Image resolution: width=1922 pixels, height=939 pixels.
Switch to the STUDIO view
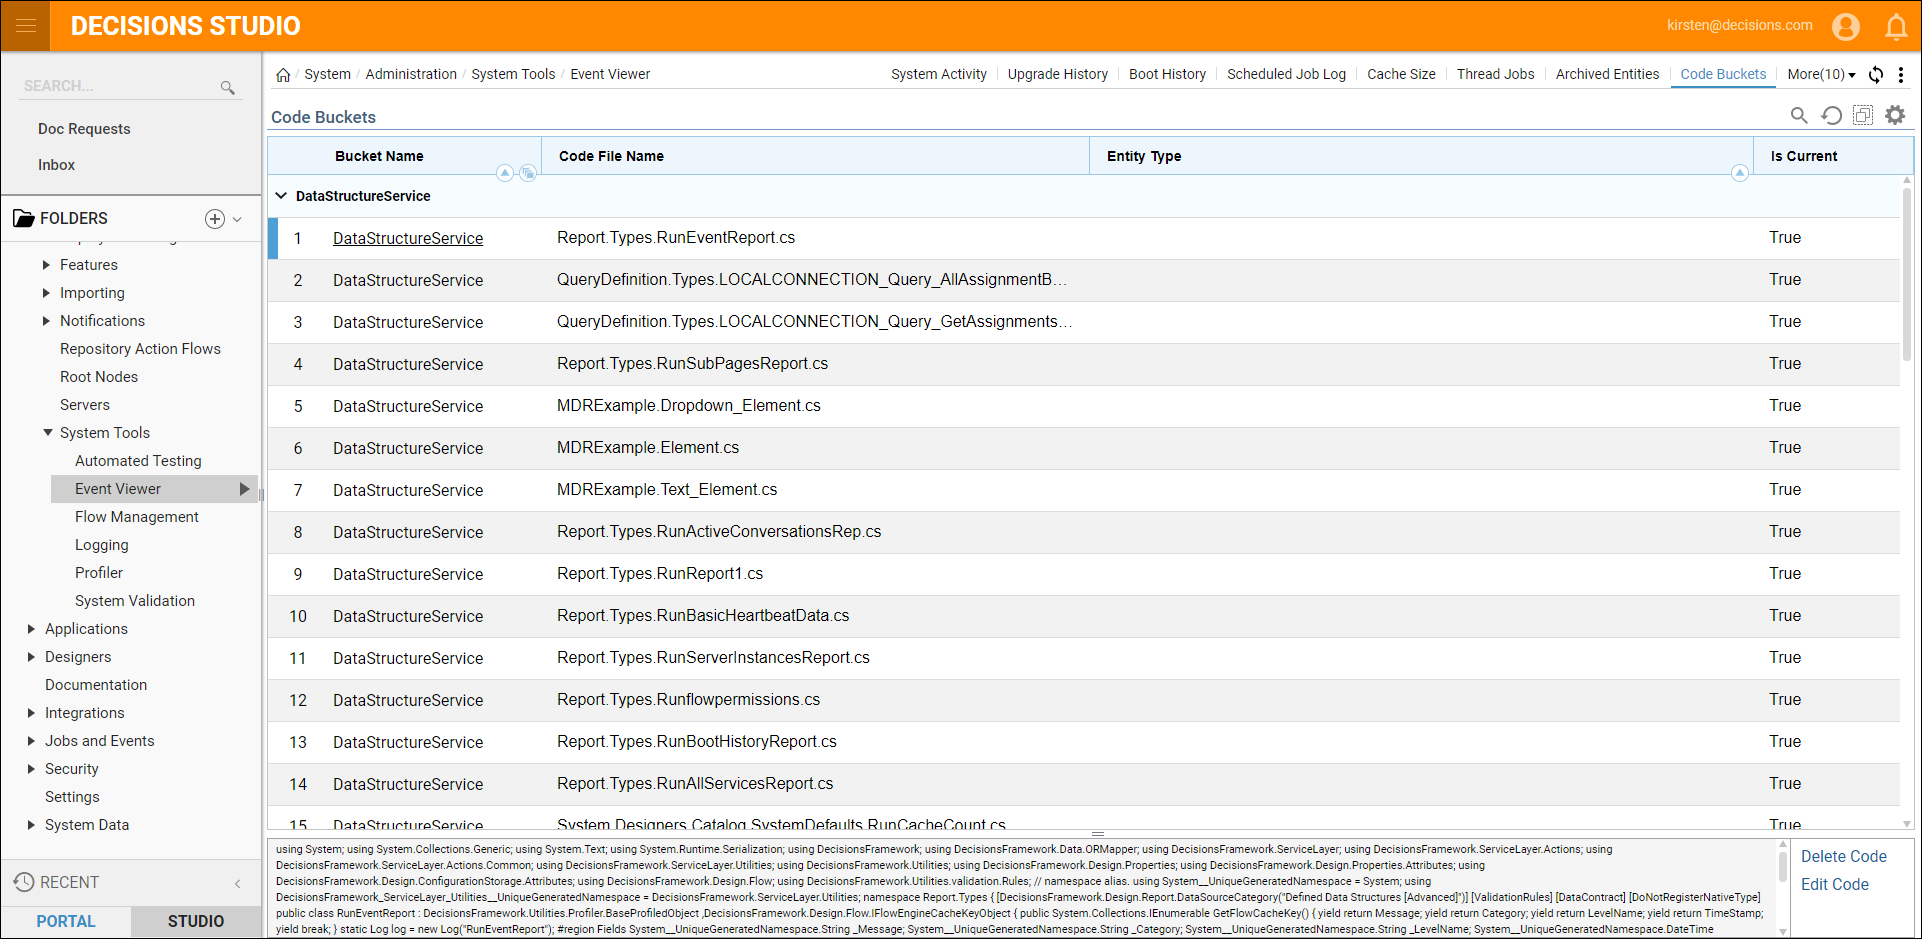tap(196, 921)
